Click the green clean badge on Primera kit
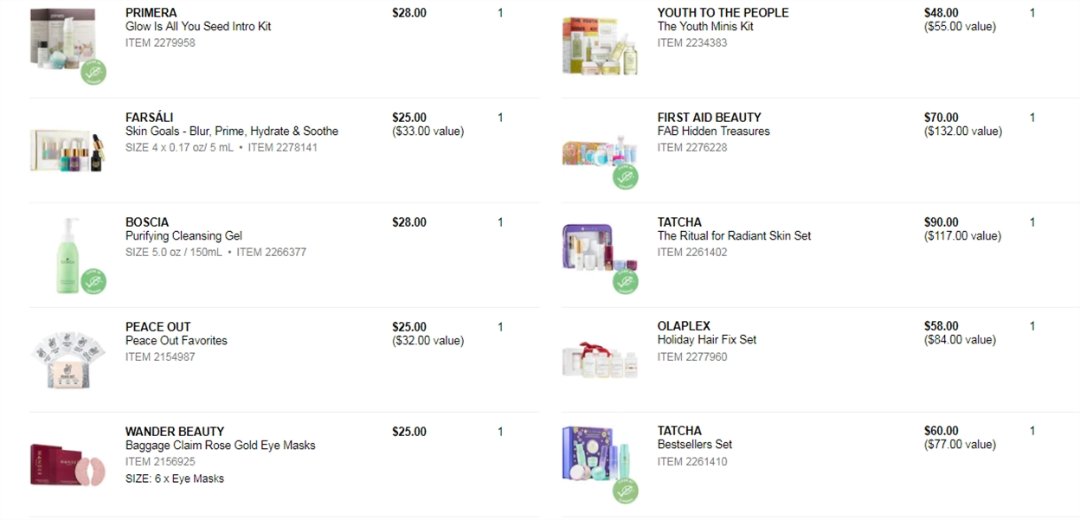Screen dimensions: 1080x520 [94, 72]
